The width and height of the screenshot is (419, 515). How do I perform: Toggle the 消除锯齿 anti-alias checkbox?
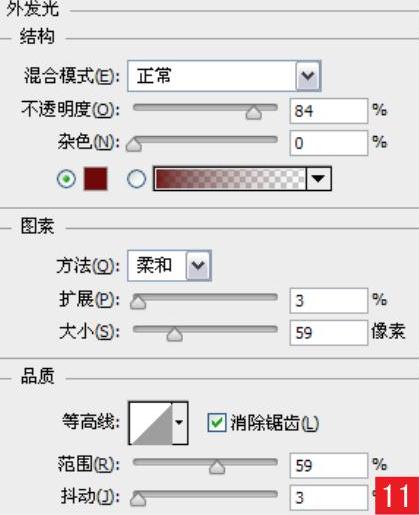click(x=217, y=423)
